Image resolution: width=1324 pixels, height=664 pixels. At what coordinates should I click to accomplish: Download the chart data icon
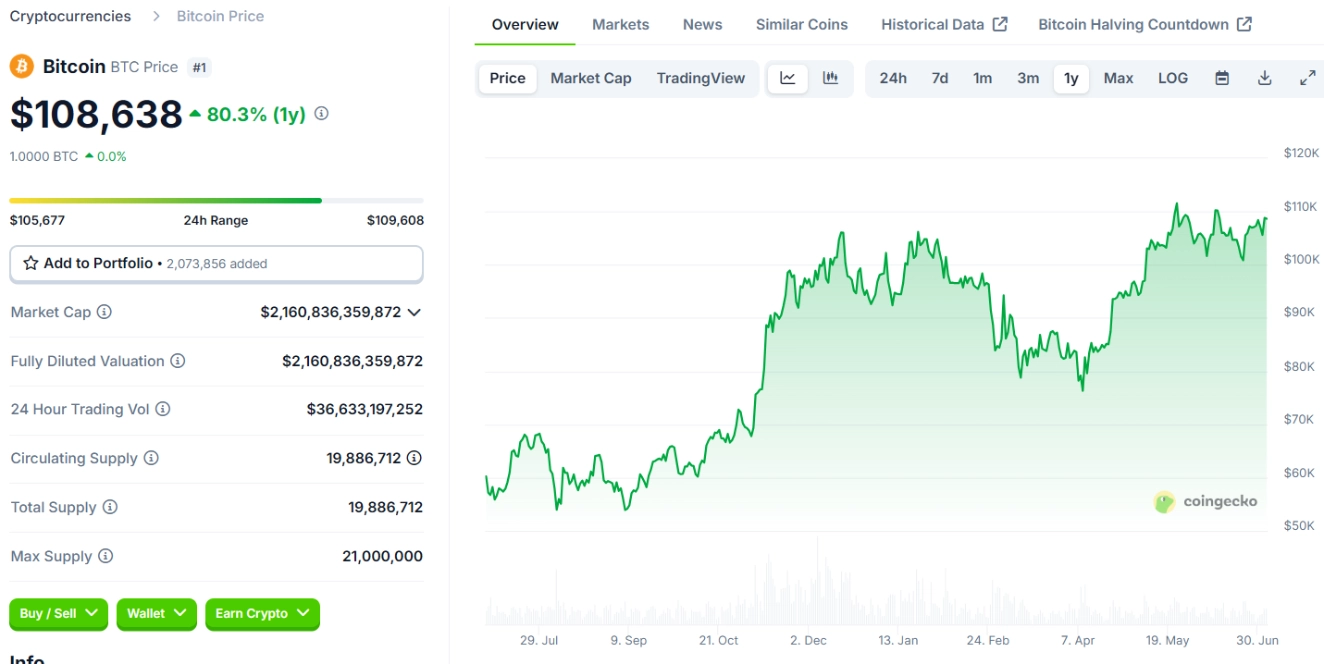click(x=1265, y=78)
